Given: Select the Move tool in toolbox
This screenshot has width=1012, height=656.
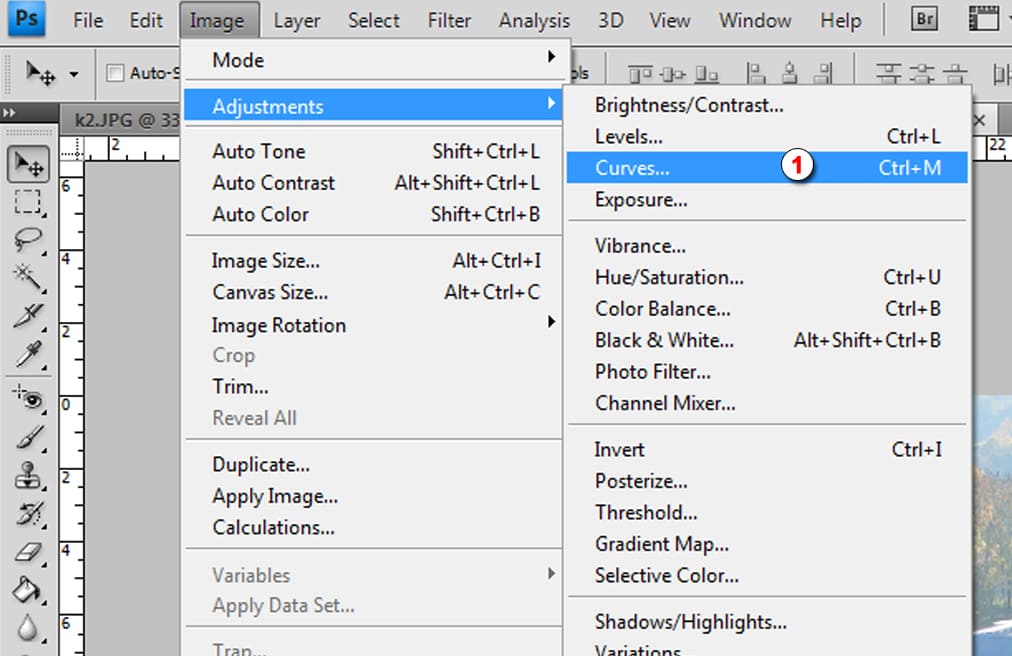Looking at the screenshot, I should click(x=28, y=164).
